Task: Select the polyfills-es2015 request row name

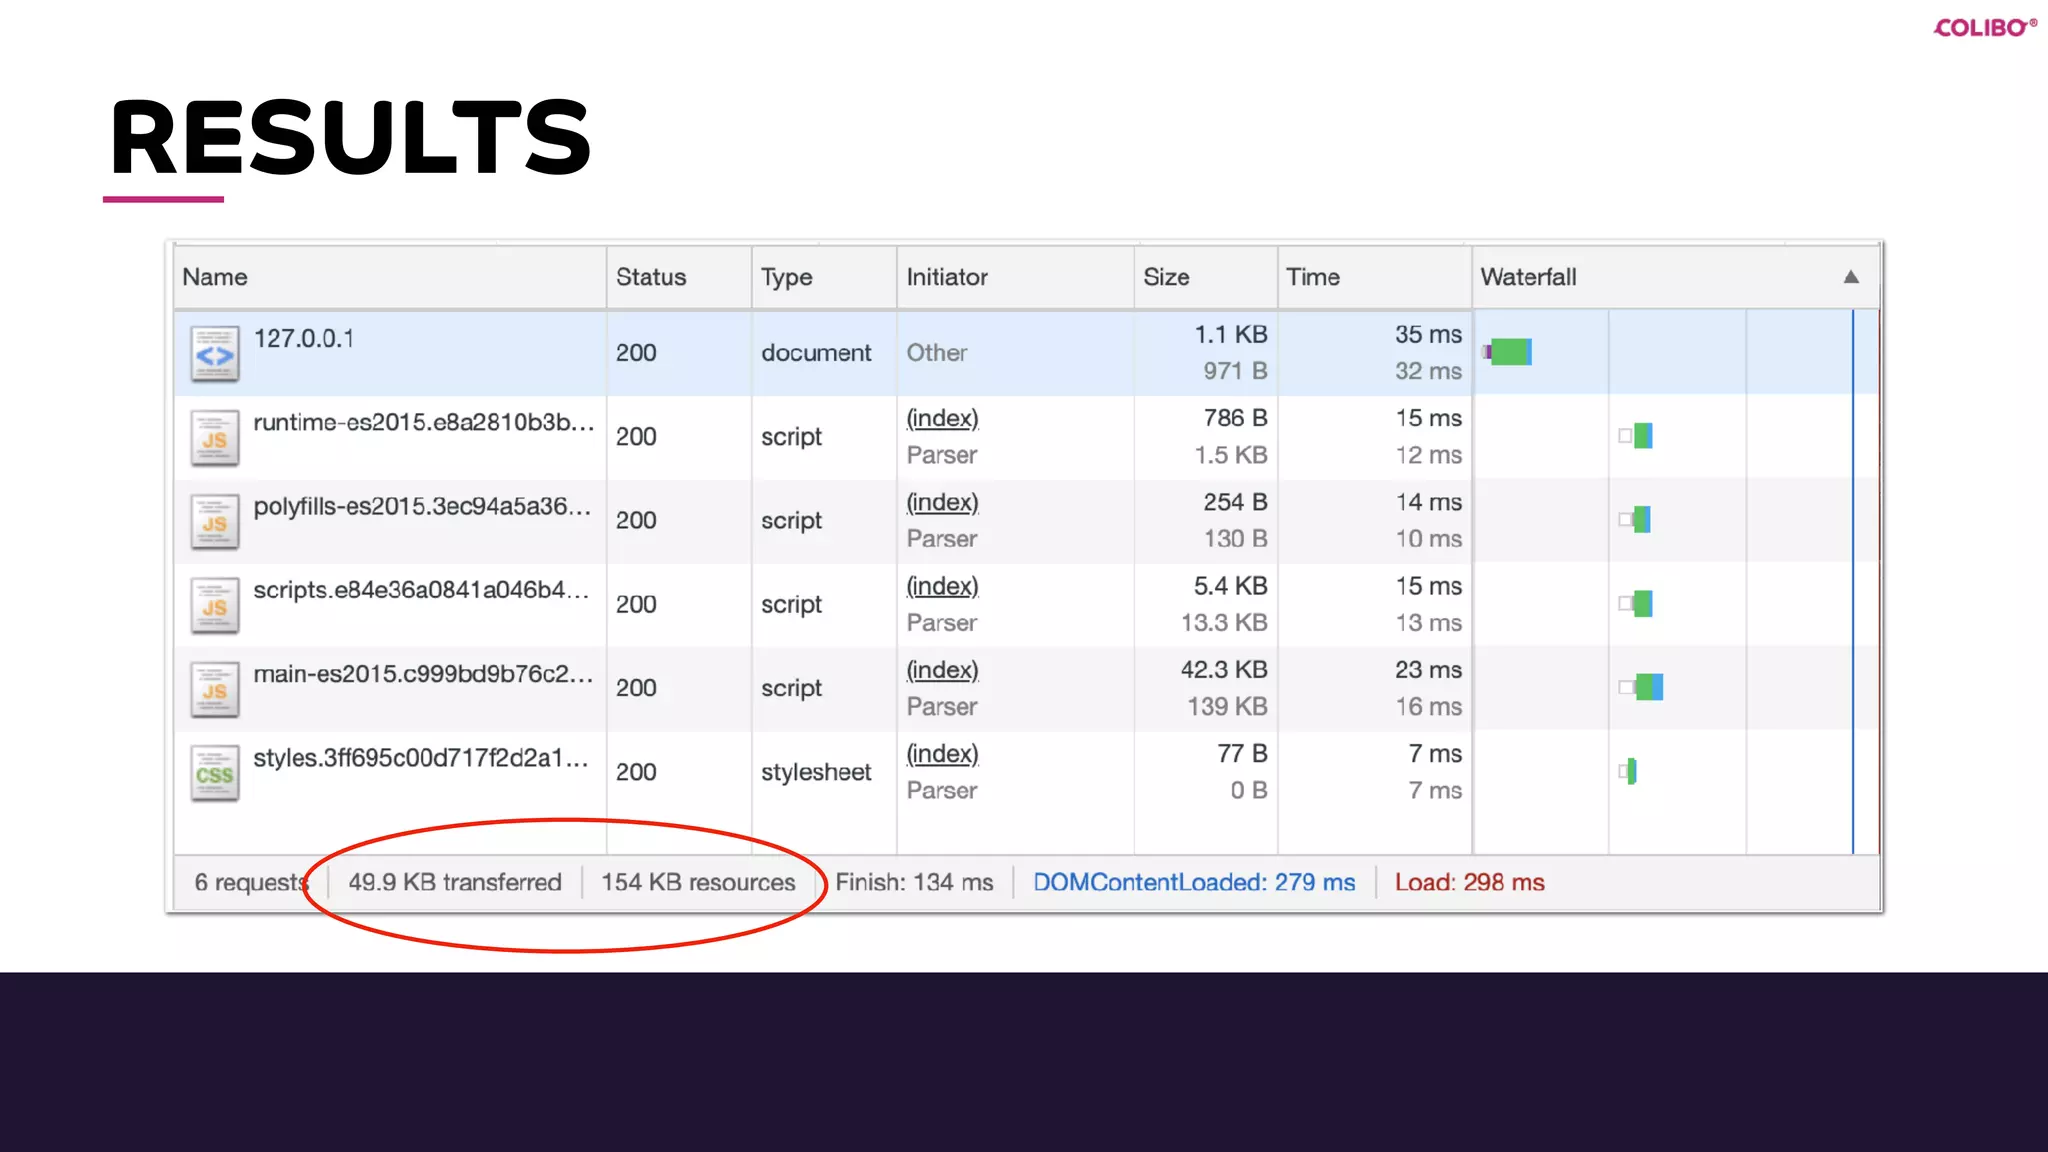Action: 422,506
